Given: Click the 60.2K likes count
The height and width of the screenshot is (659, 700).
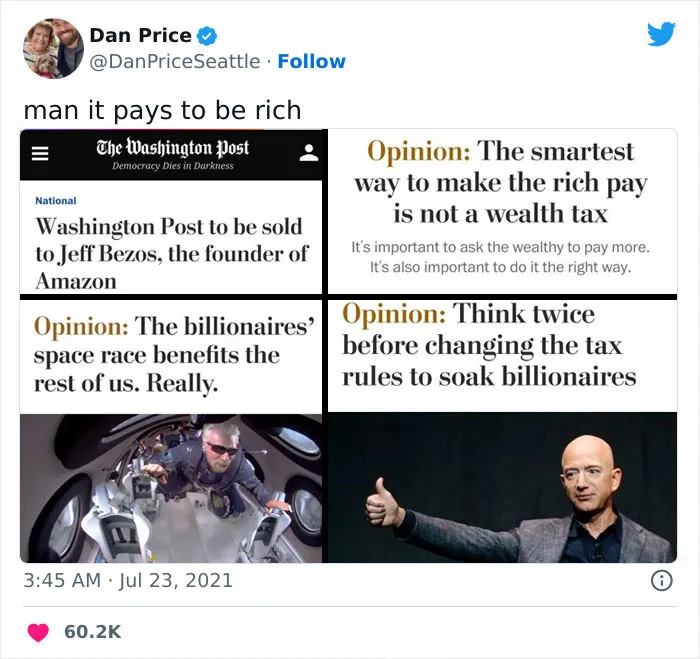Looking at the screenshot, I should (x=93, y=632).
